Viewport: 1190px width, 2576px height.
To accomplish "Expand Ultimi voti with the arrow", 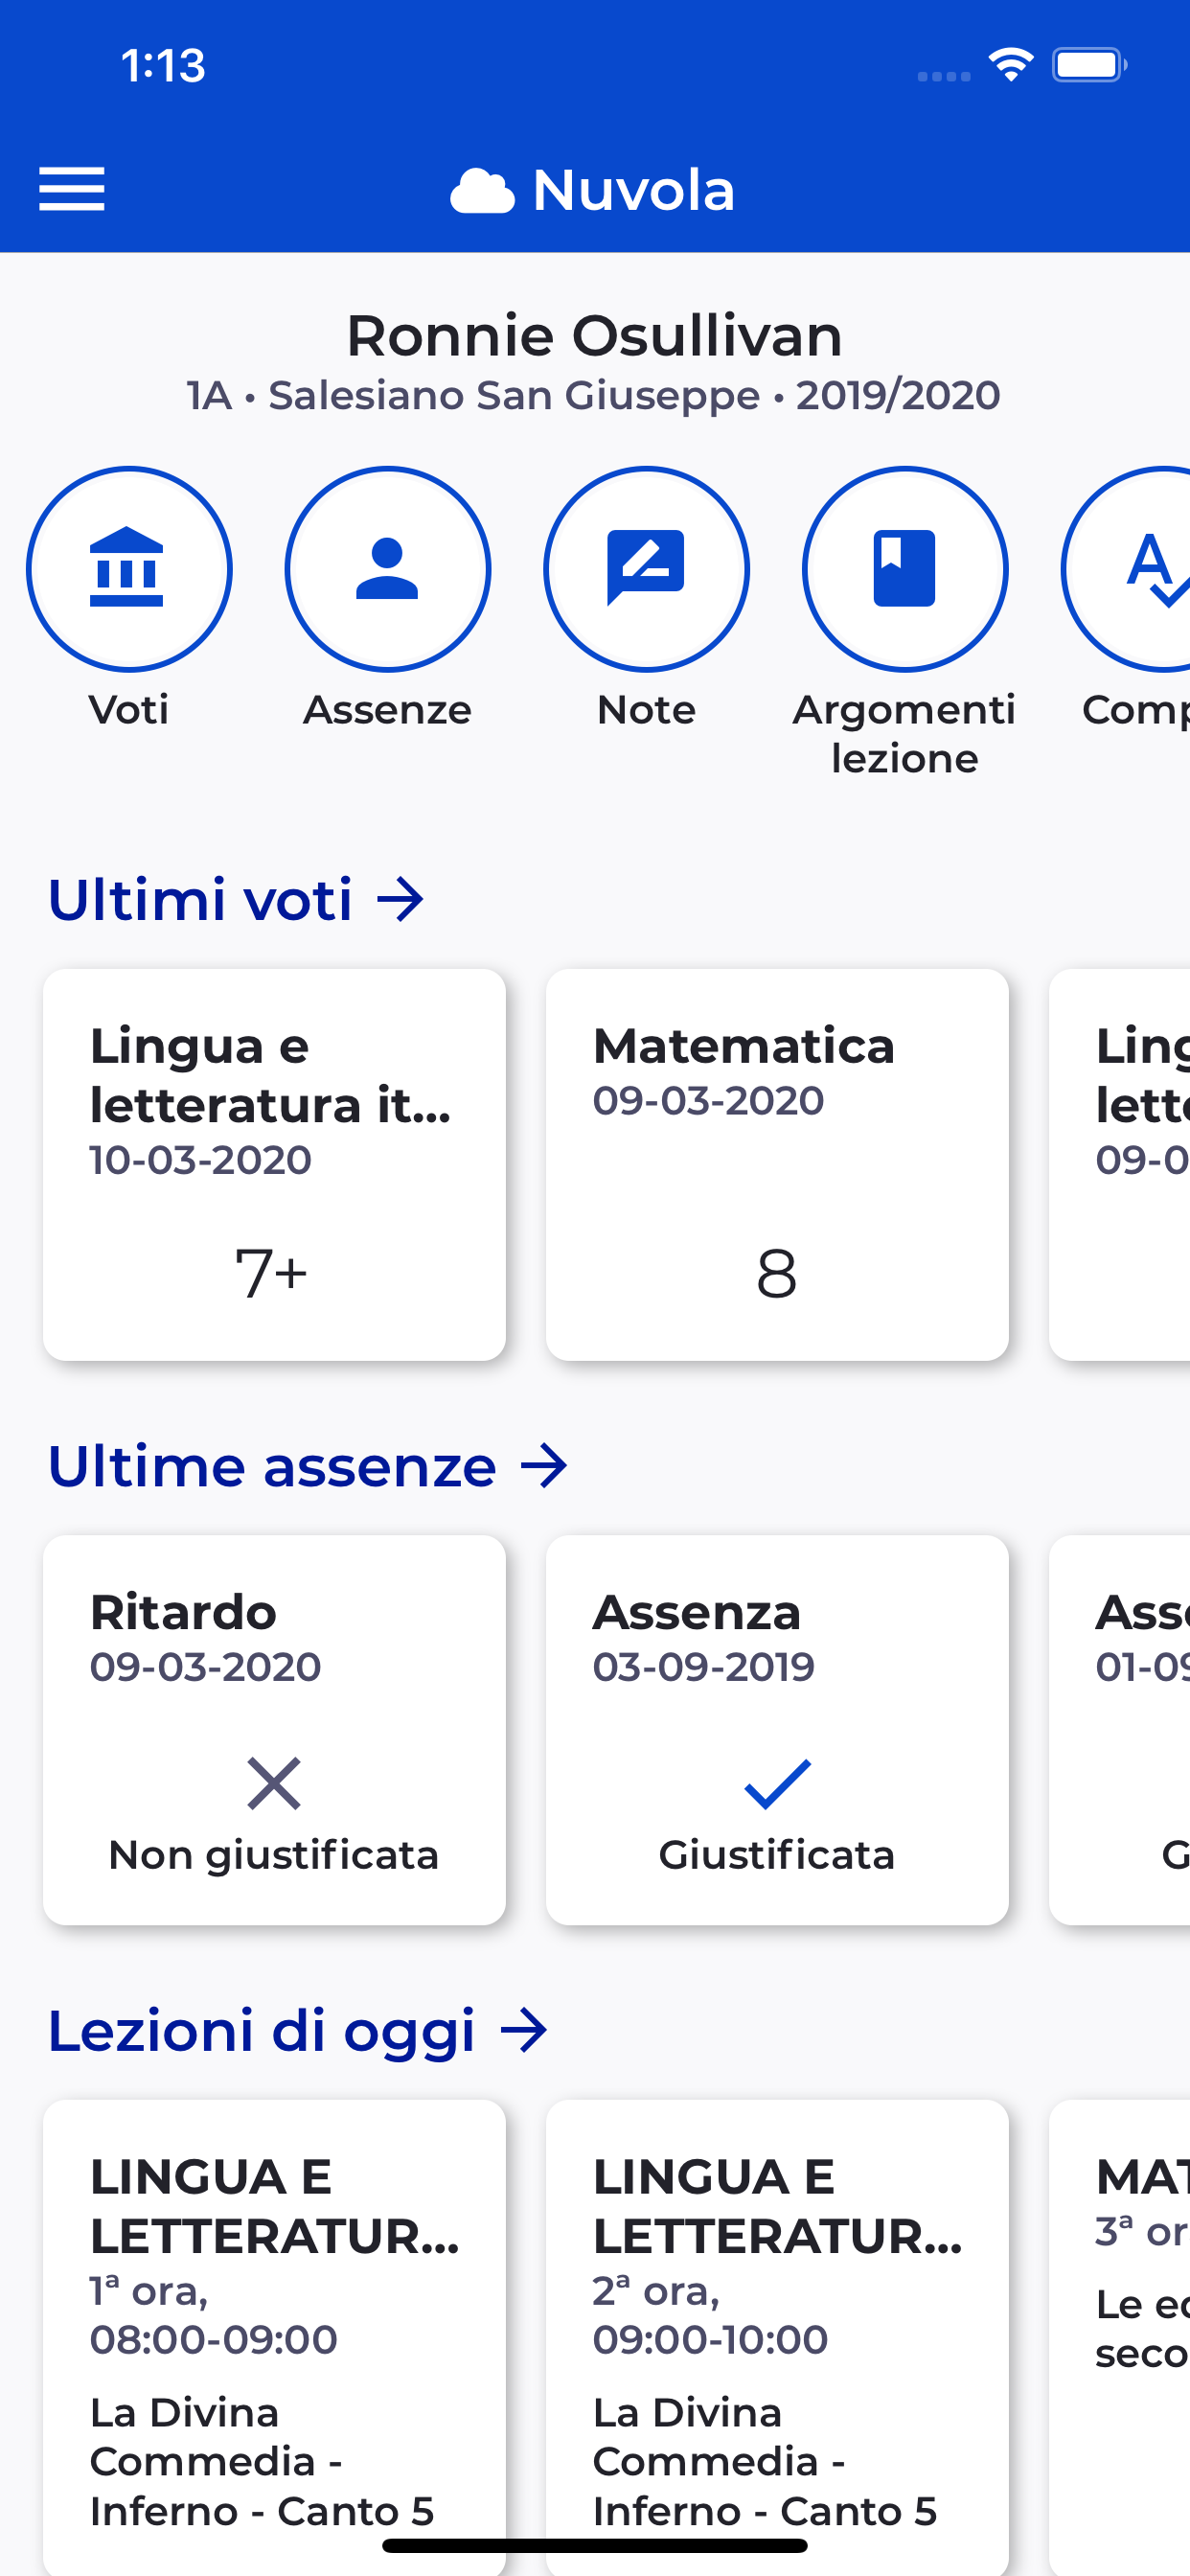I will 401,899.
